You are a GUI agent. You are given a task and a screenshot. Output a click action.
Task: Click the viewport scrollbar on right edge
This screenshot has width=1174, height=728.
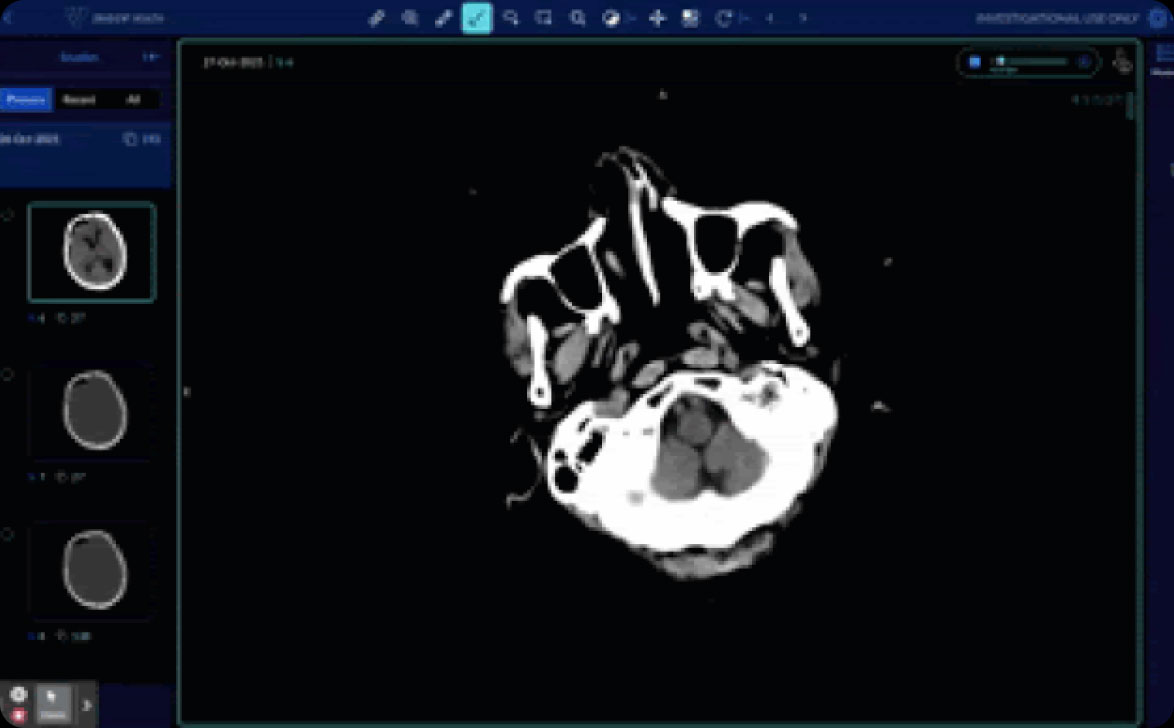pos(1131,105)
